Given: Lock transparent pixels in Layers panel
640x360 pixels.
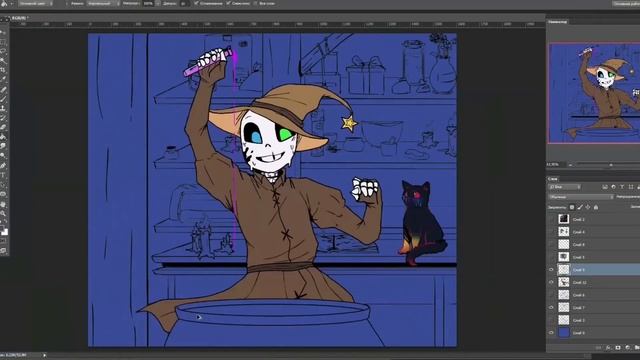Looking at the screenshot, I should (572, 207).
